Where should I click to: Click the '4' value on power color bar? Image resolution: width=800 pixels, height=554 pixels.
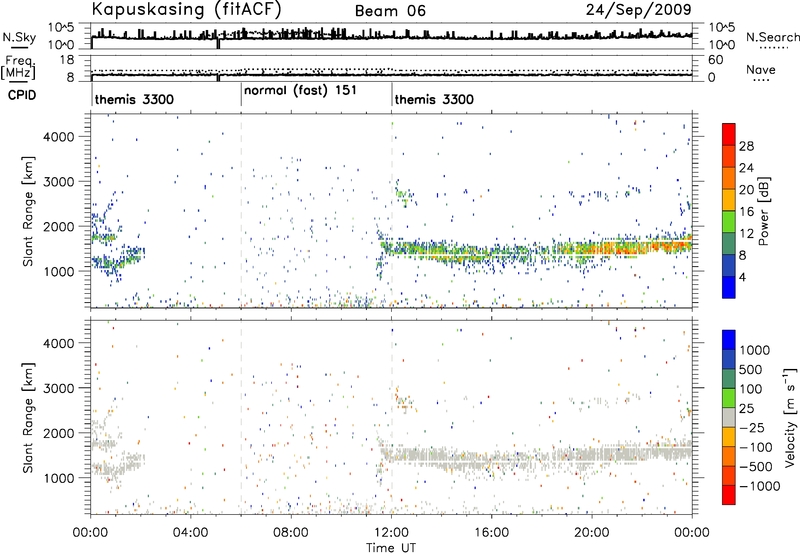[742, 277]
